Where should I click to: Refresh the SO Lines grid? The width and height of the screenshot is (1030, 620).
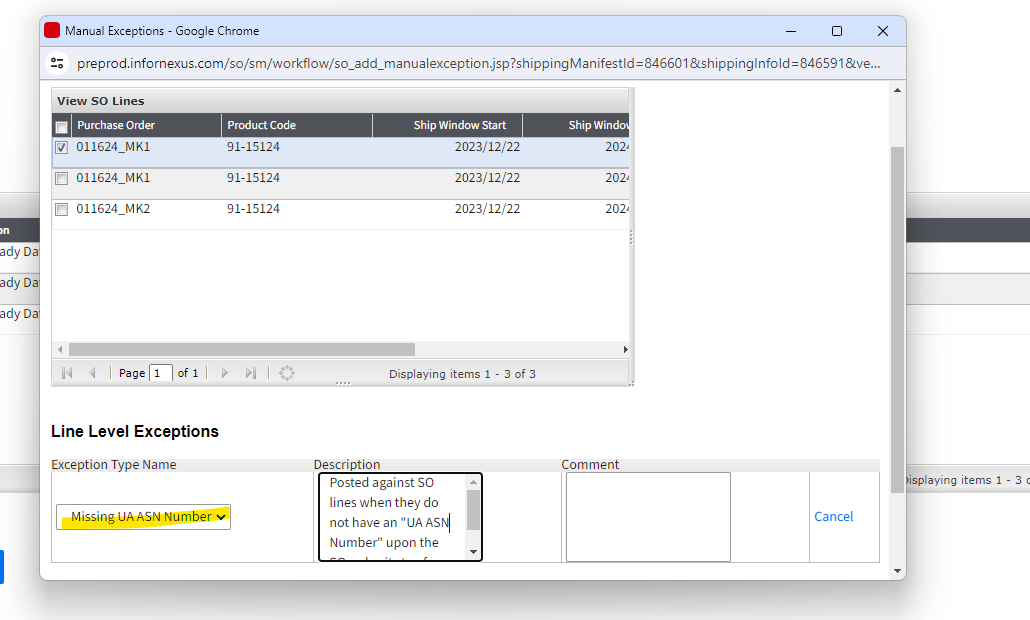coord(286,373)
